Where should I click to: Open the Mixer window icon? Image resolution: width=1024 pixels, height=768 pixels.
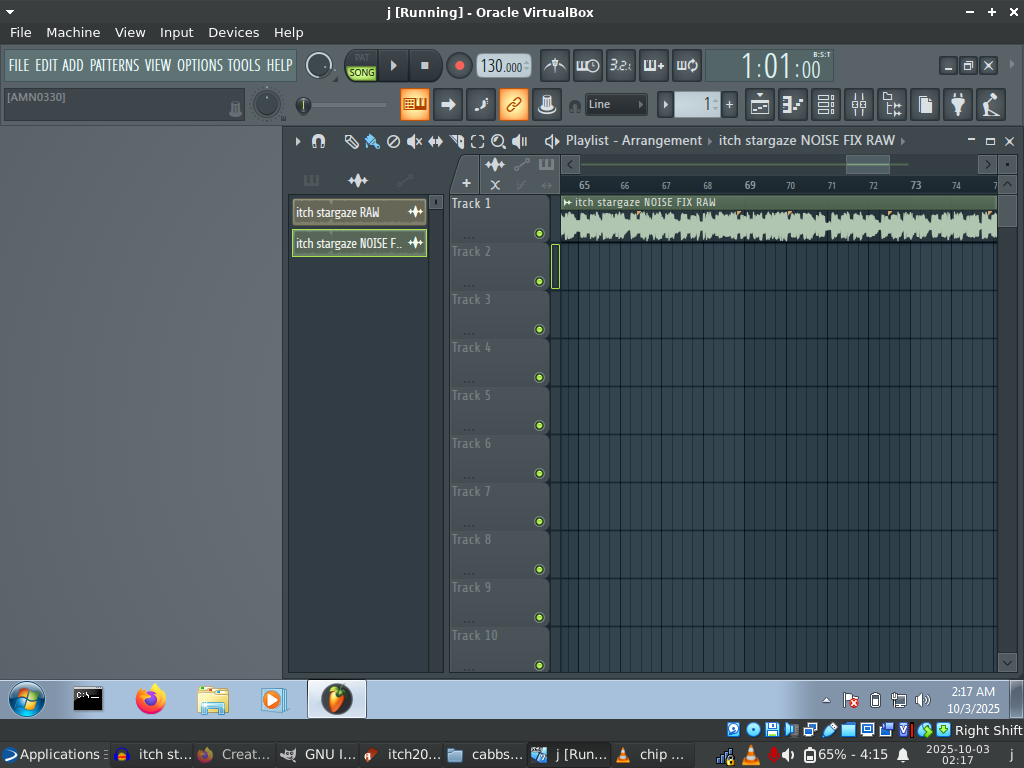point(859,104)
